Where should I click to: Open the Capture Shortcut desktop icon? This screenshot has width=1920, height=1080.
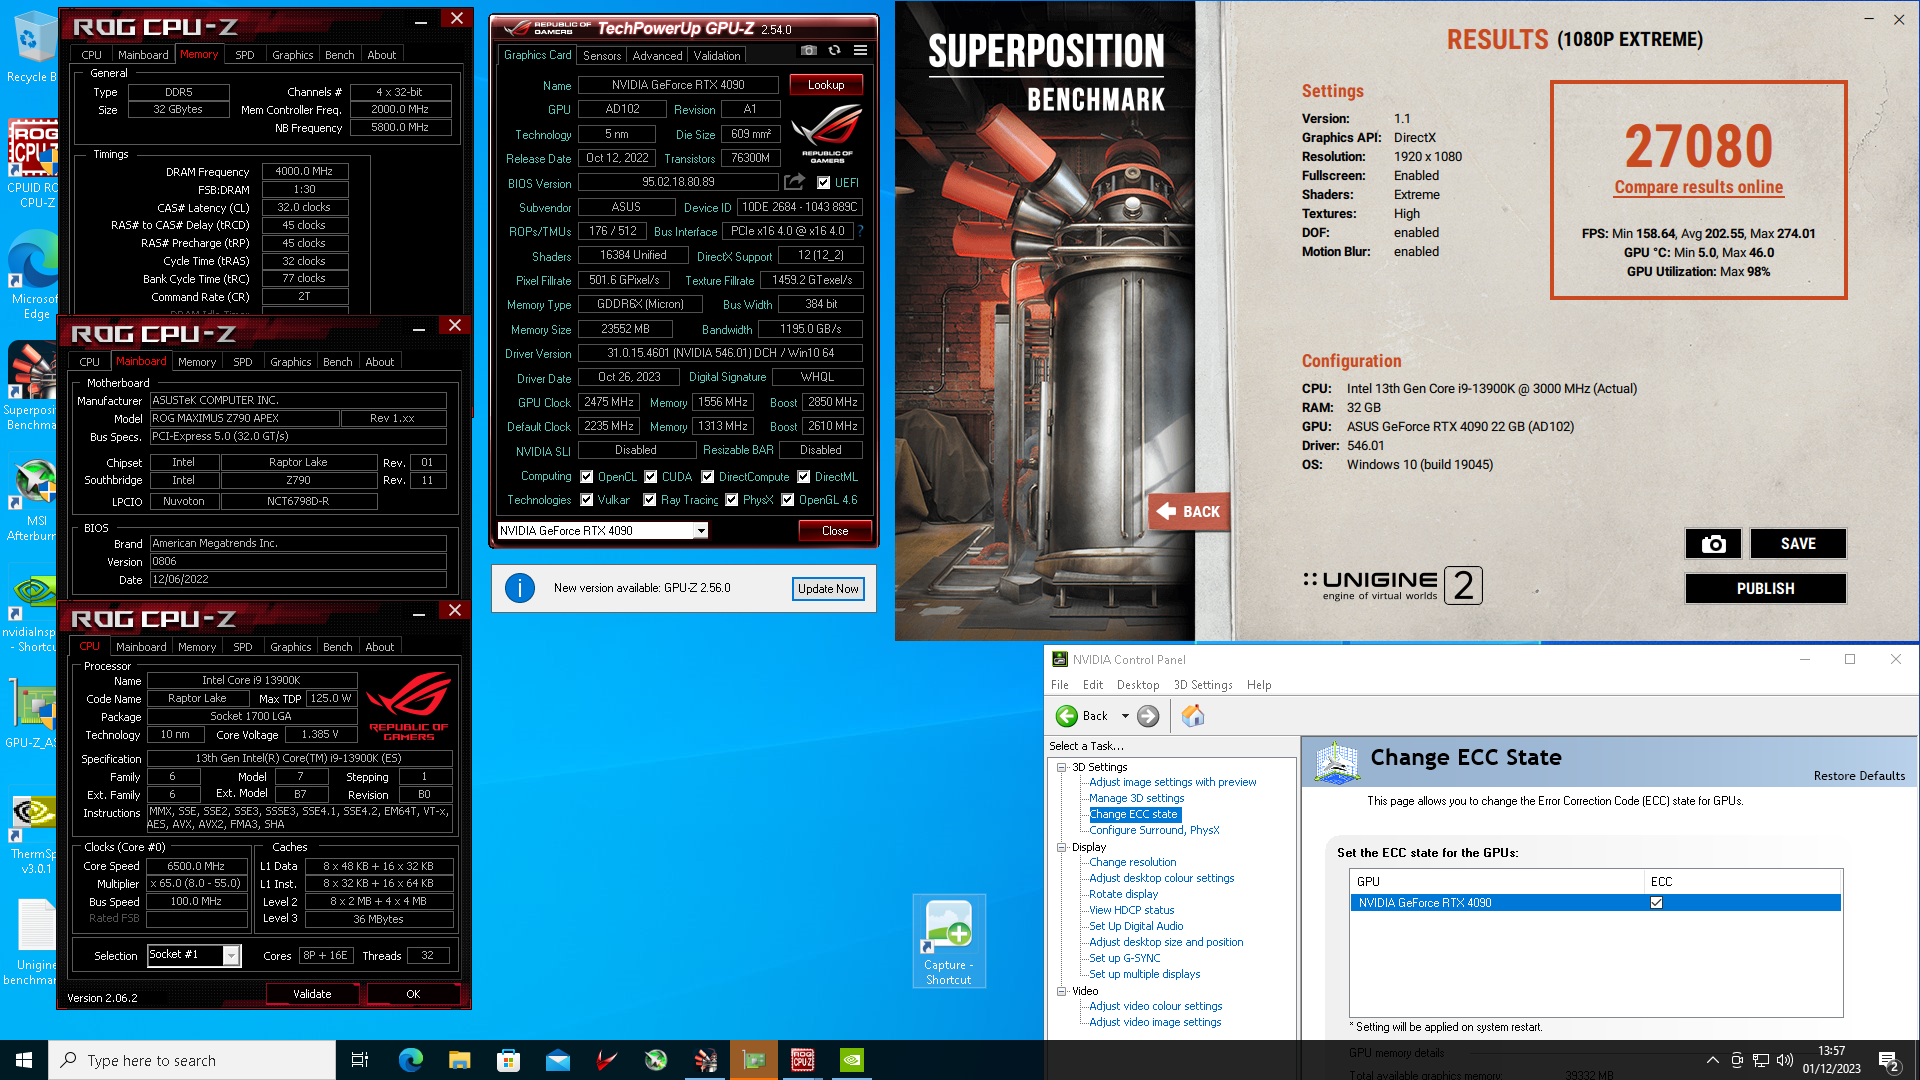pos(949,941)
